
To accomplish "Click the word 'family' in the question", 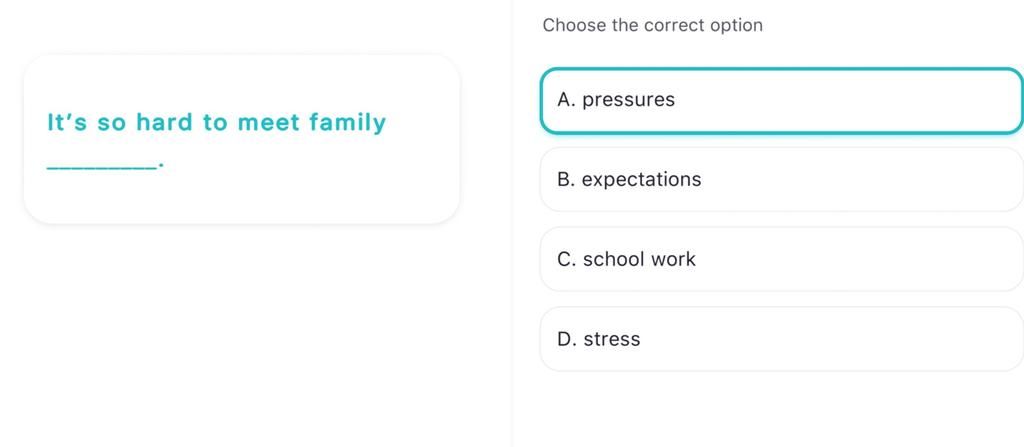I will tap(347, 123).
